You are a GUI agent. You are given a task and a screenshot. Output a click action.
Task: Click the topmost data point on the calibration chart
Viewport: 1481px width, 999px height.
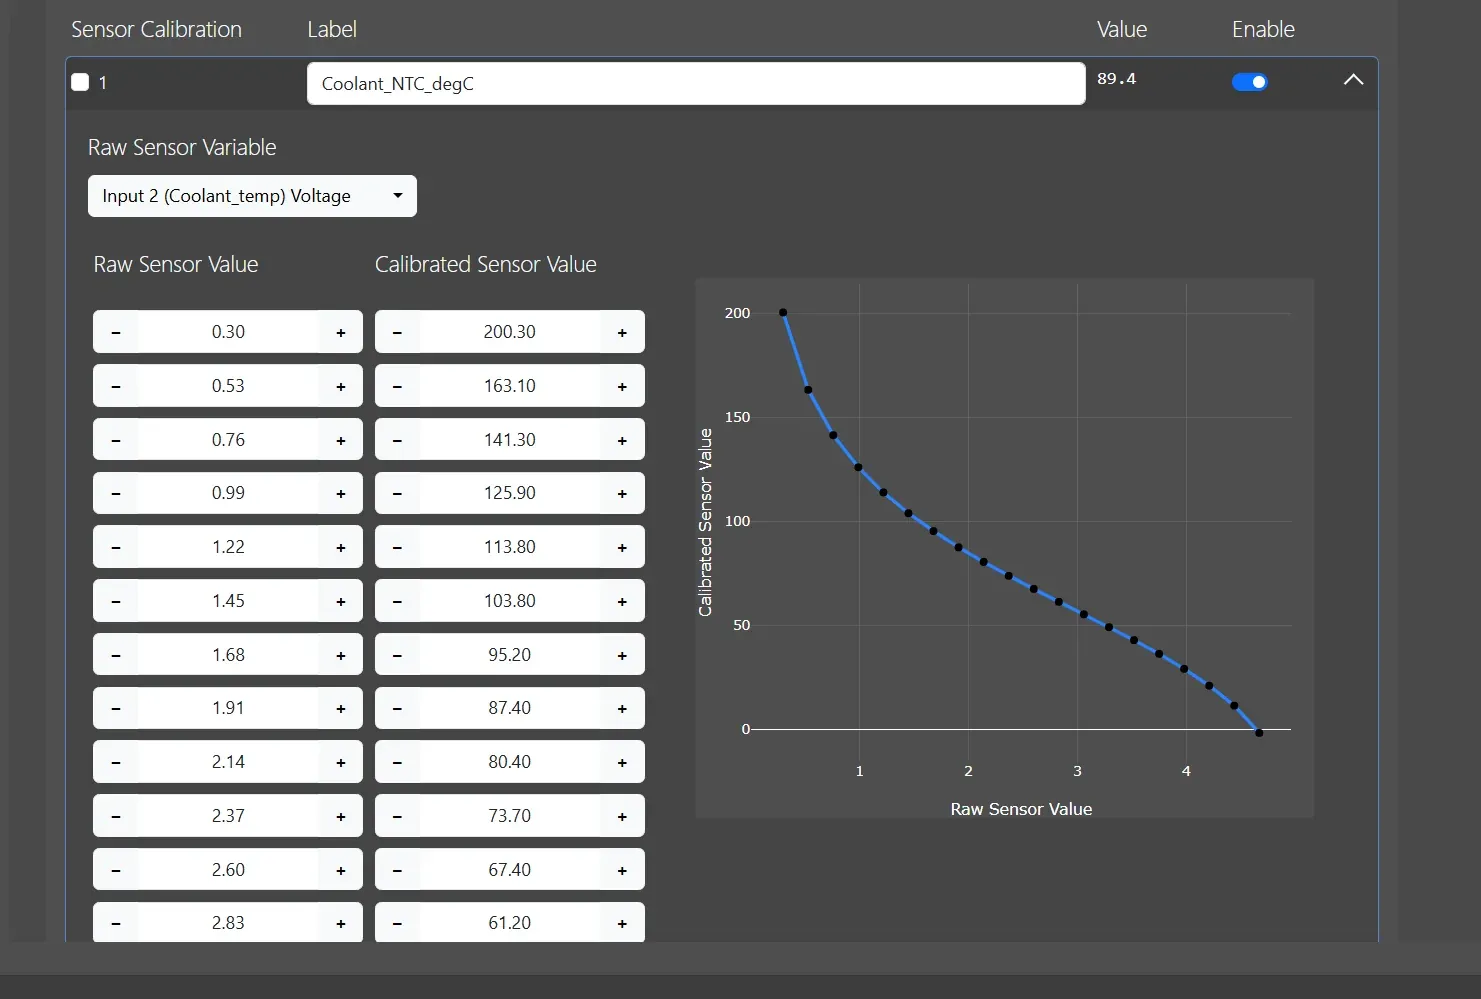pos(783,313)
